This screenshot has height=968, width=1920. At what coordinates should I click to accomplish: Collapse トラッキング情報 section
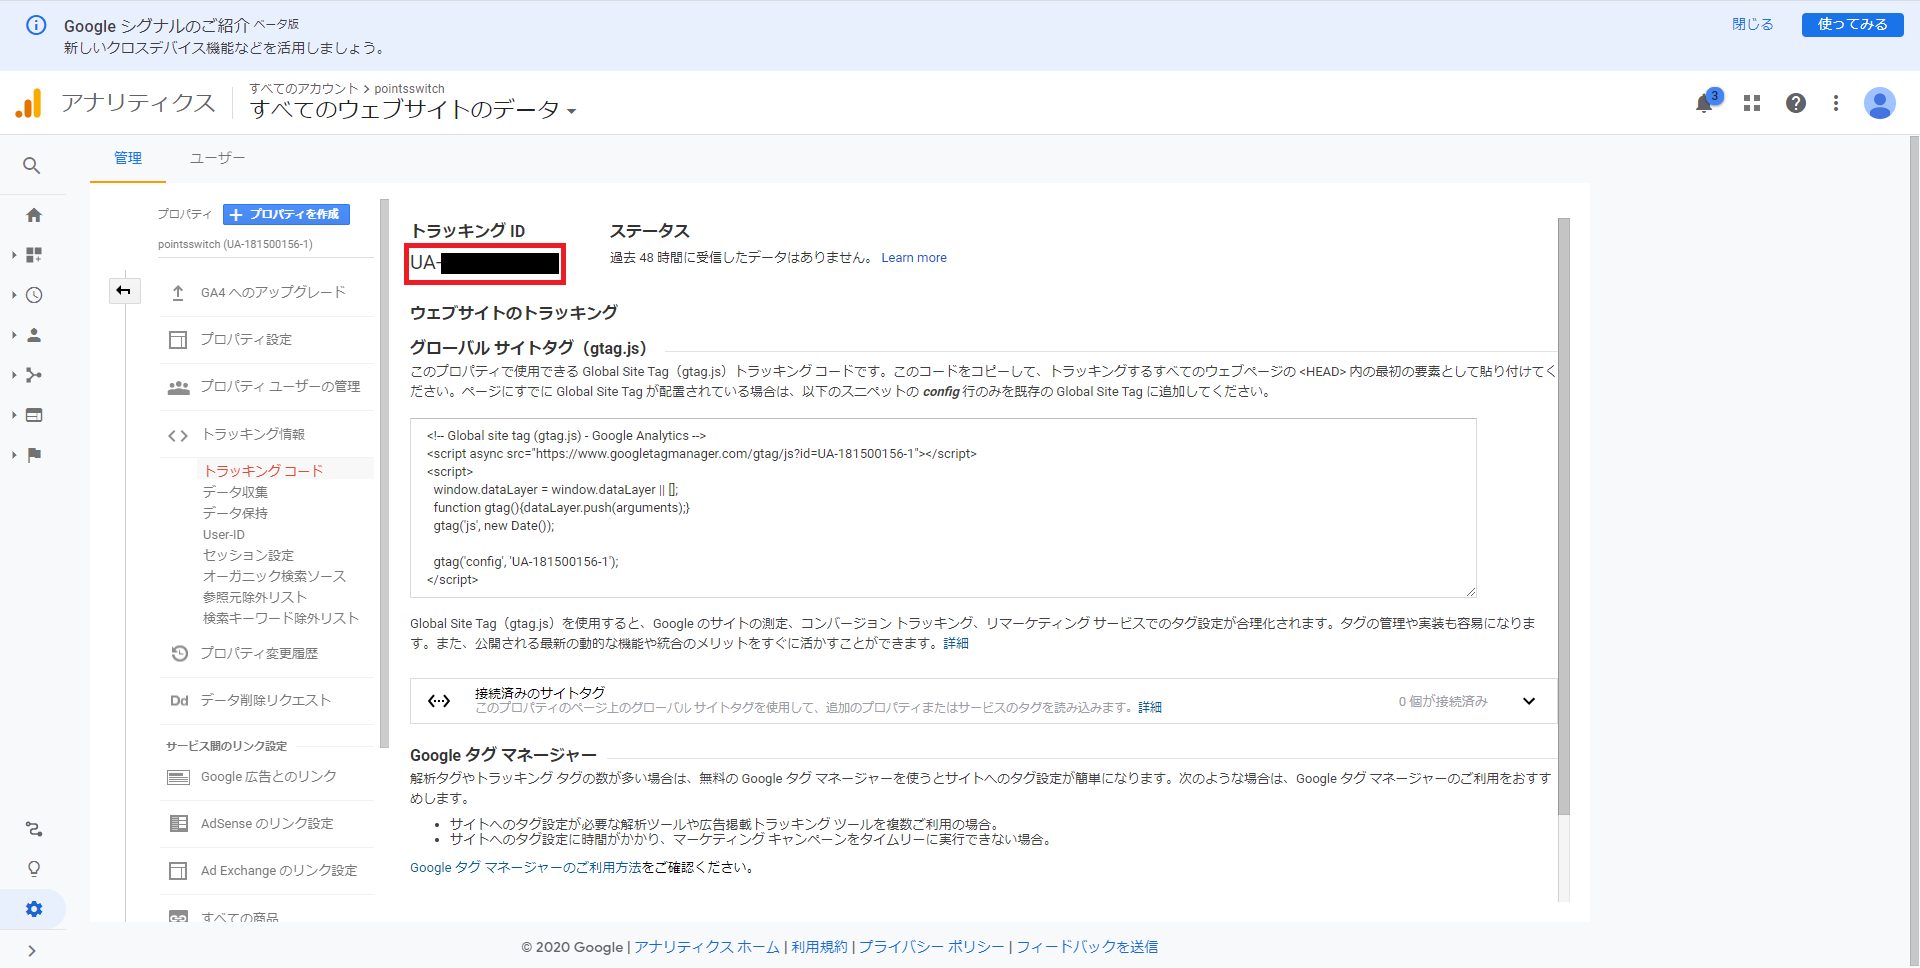pos(266,434)
